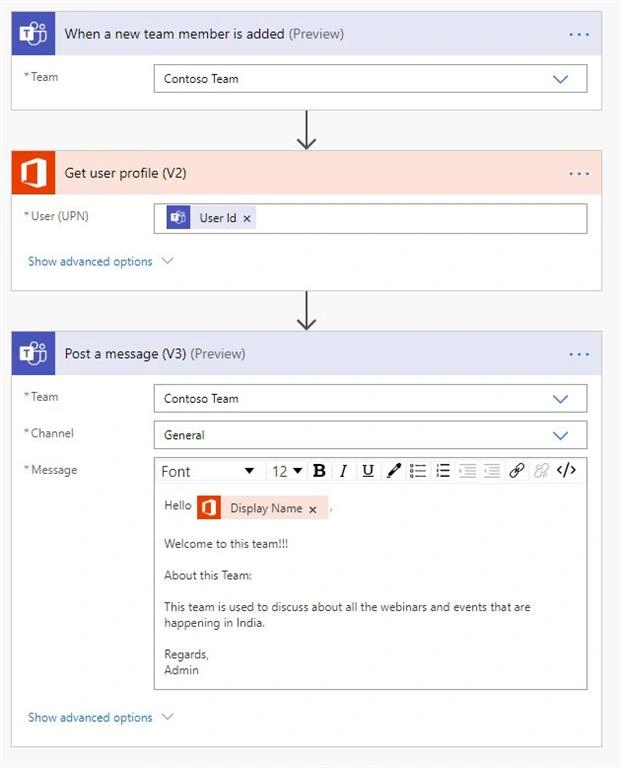Click the 'Welcome to this team!!!' line
Viewport: 622px width, 768px height.
tap(226, 544)
